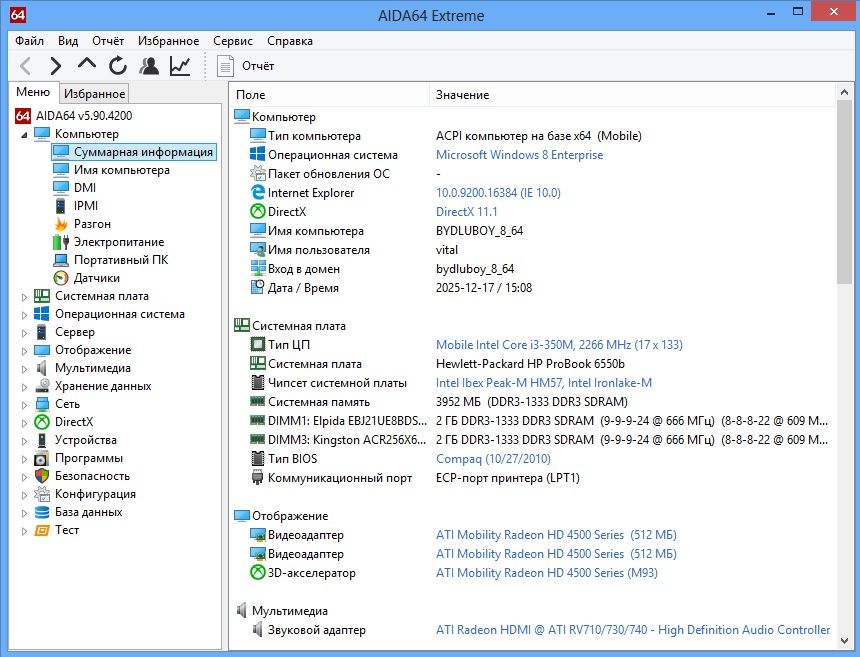Click the Refresh toolbar icon
This screenshot has width=860, height=657.
click(x=117, y=66)
